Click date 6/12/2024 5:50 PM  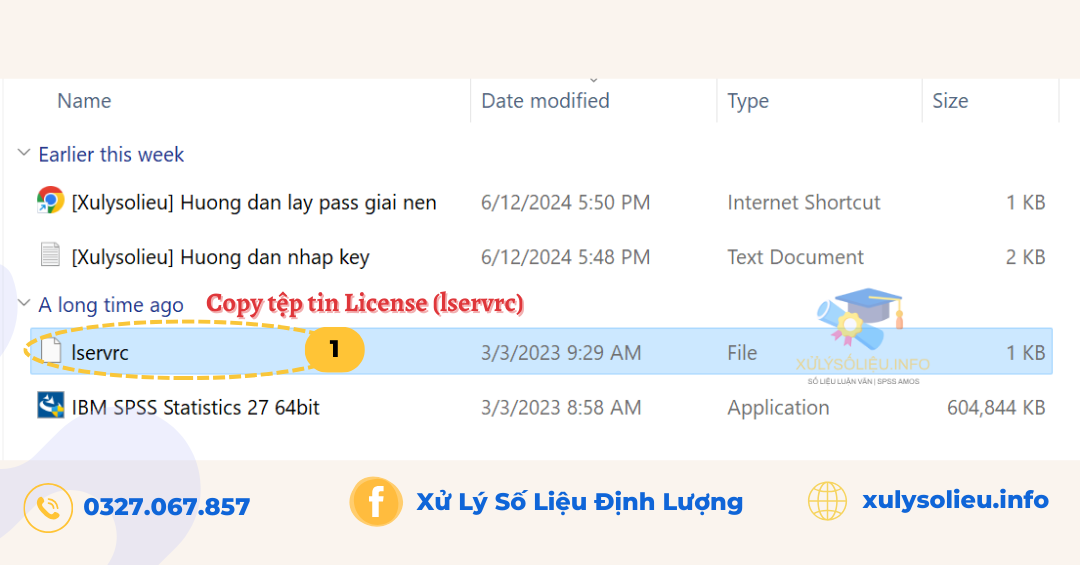[565, 203]
